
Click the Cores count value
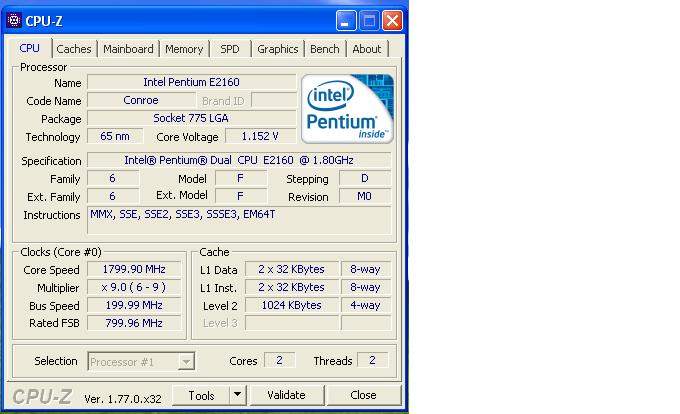279,360
